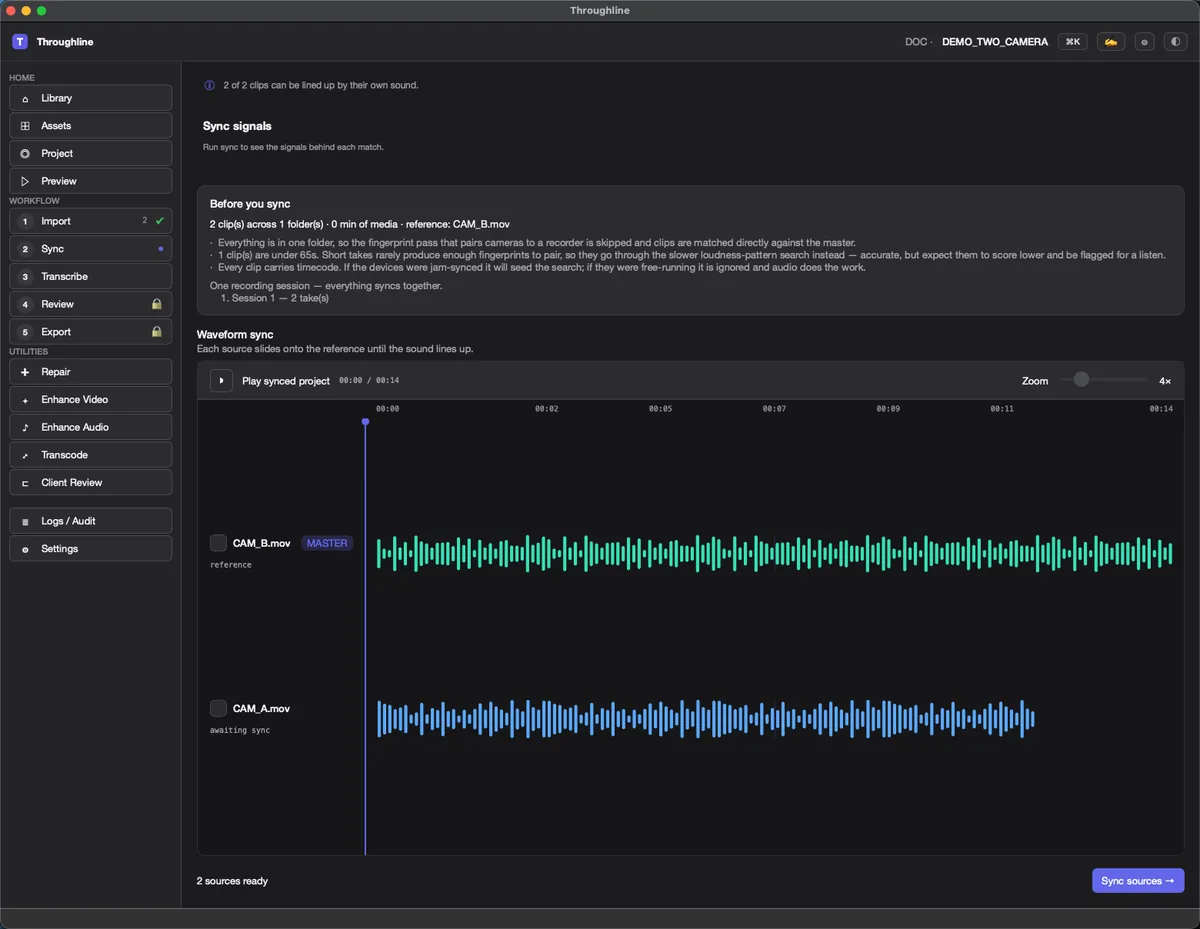1200x929 pixels.
Task: Click the 'Before you sync' heading
Action: [250, 204]
